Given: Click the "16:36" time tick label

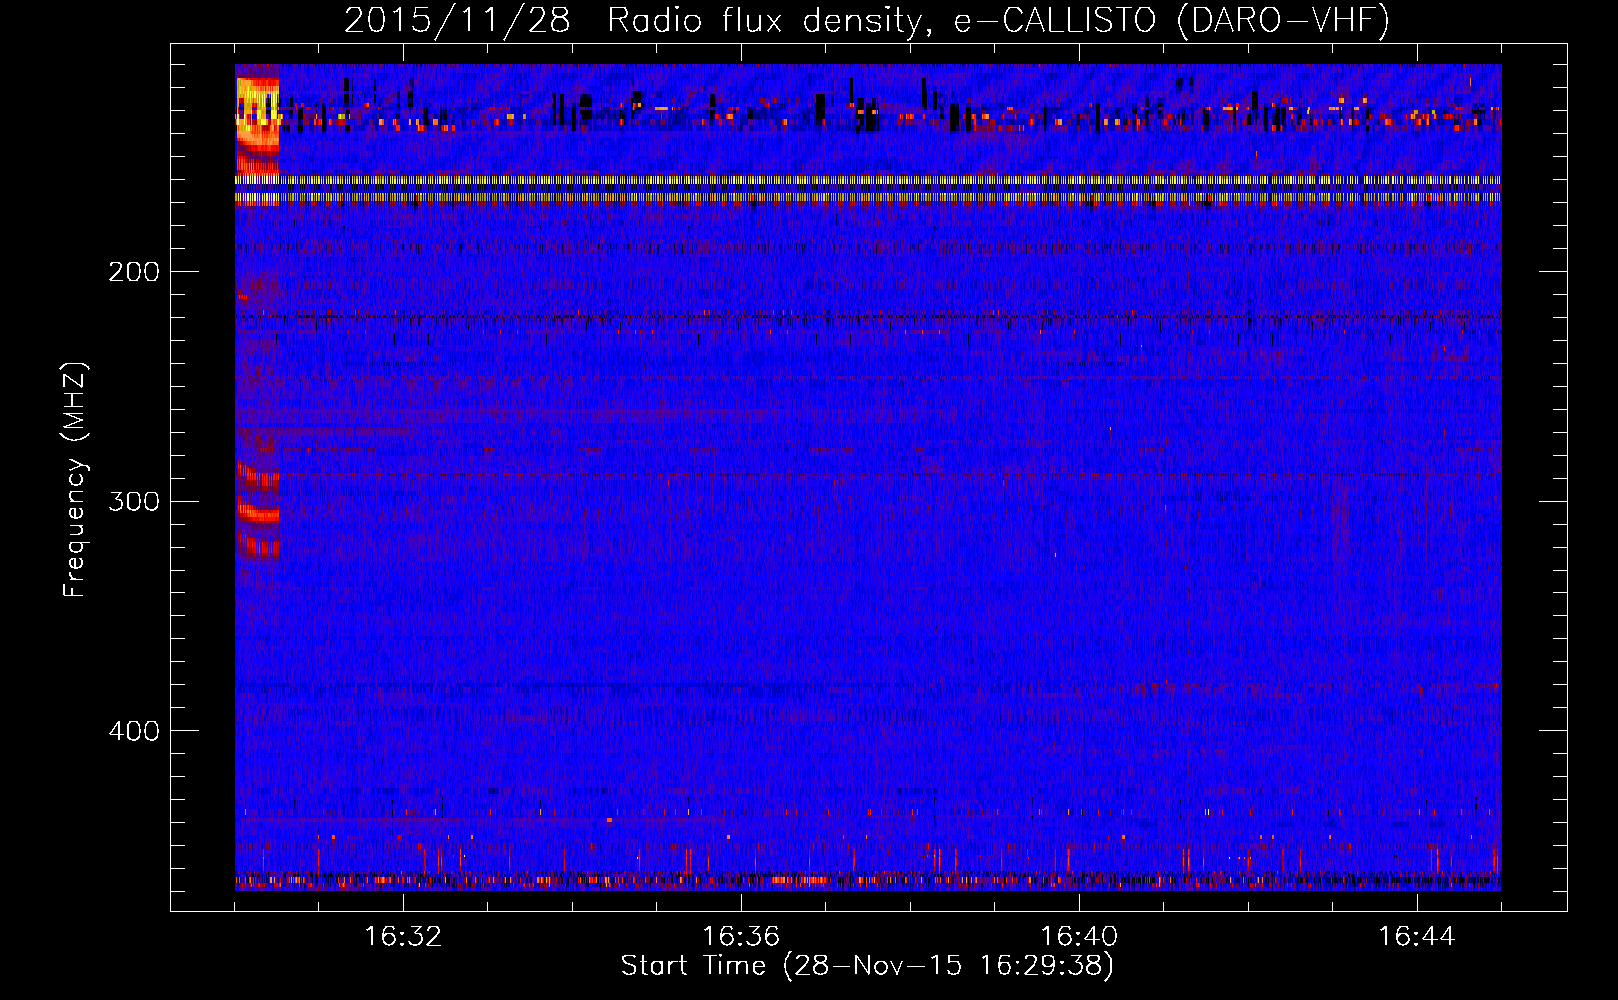Looking at the screenshot, I should 741,936.
